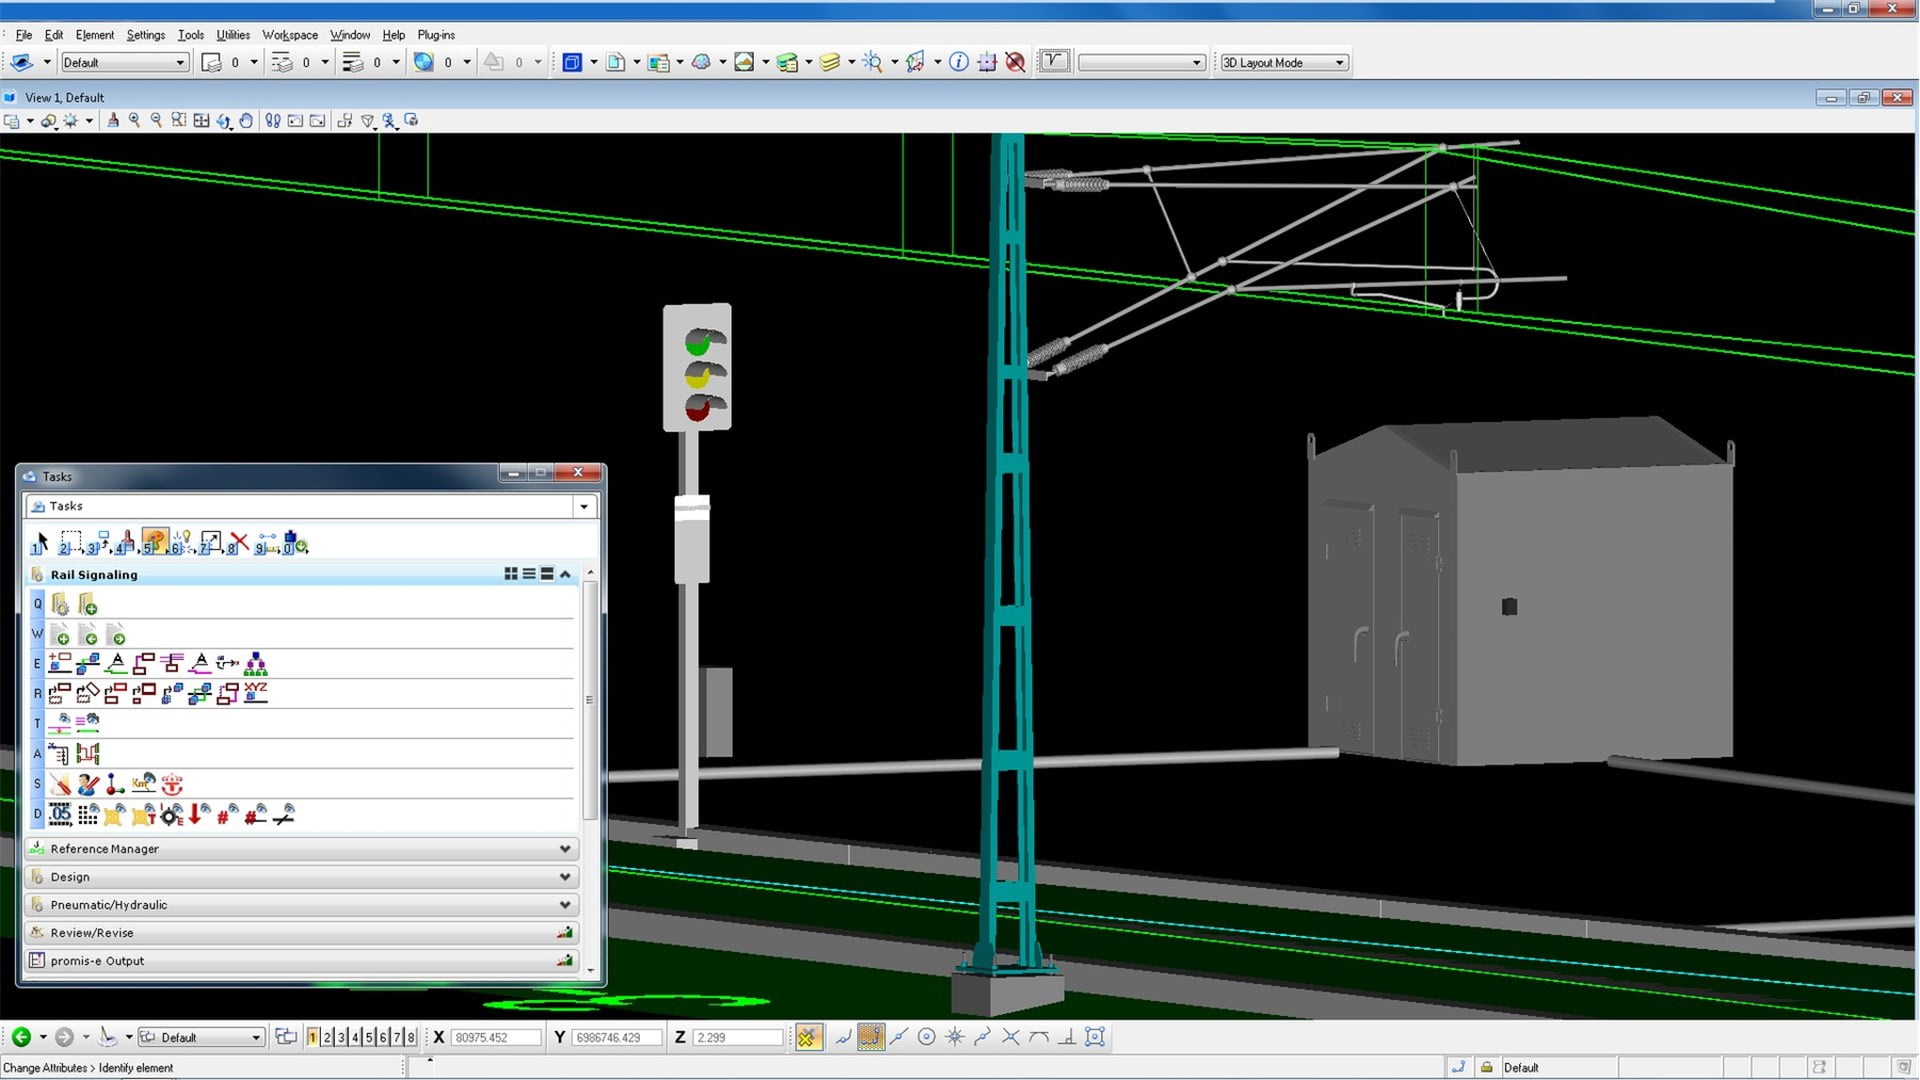The image size is (1920, 1080).
Task: Click the Update View paintbrush icon
Action: click(x=113, y=120)
